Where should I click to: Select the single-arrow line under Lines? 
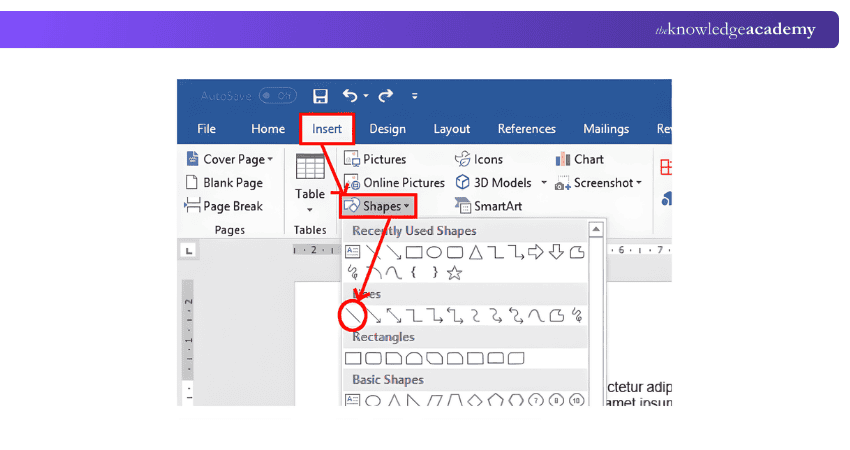click(x=374, y=316)
